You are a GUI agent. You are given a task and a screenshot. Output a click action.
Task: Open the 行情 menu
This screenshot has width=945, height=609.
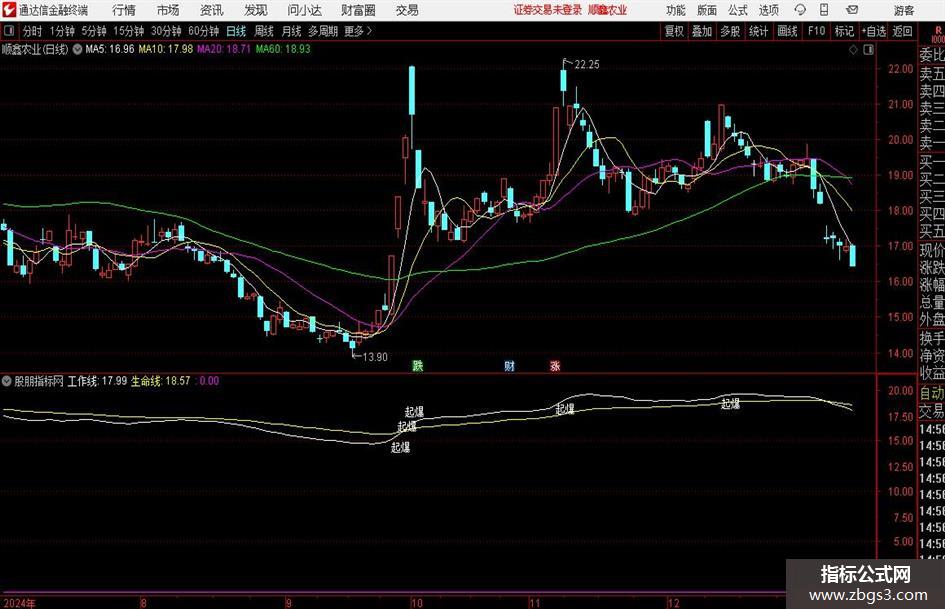pos(124,10)
